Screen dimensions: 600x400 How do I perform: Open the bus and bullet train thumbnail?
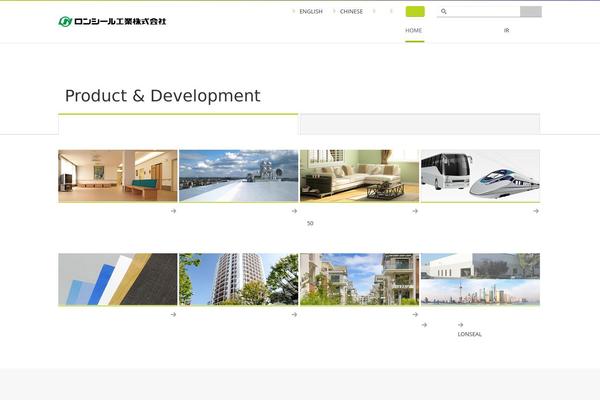tap(480, 176)
